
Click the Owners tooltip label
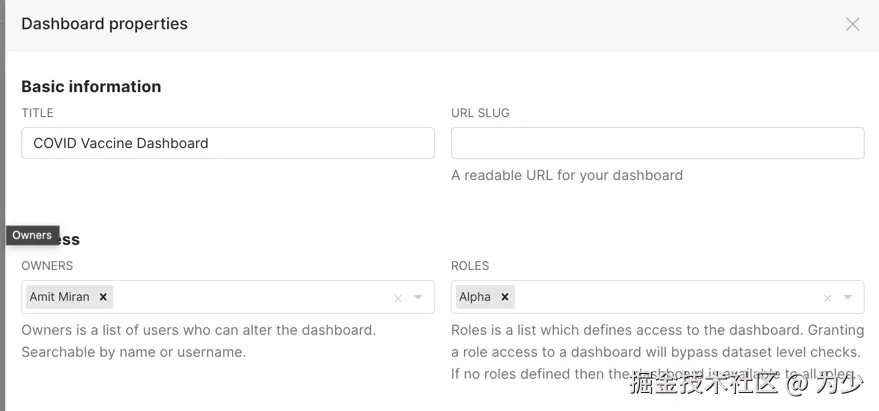click(x=32, y=235)
